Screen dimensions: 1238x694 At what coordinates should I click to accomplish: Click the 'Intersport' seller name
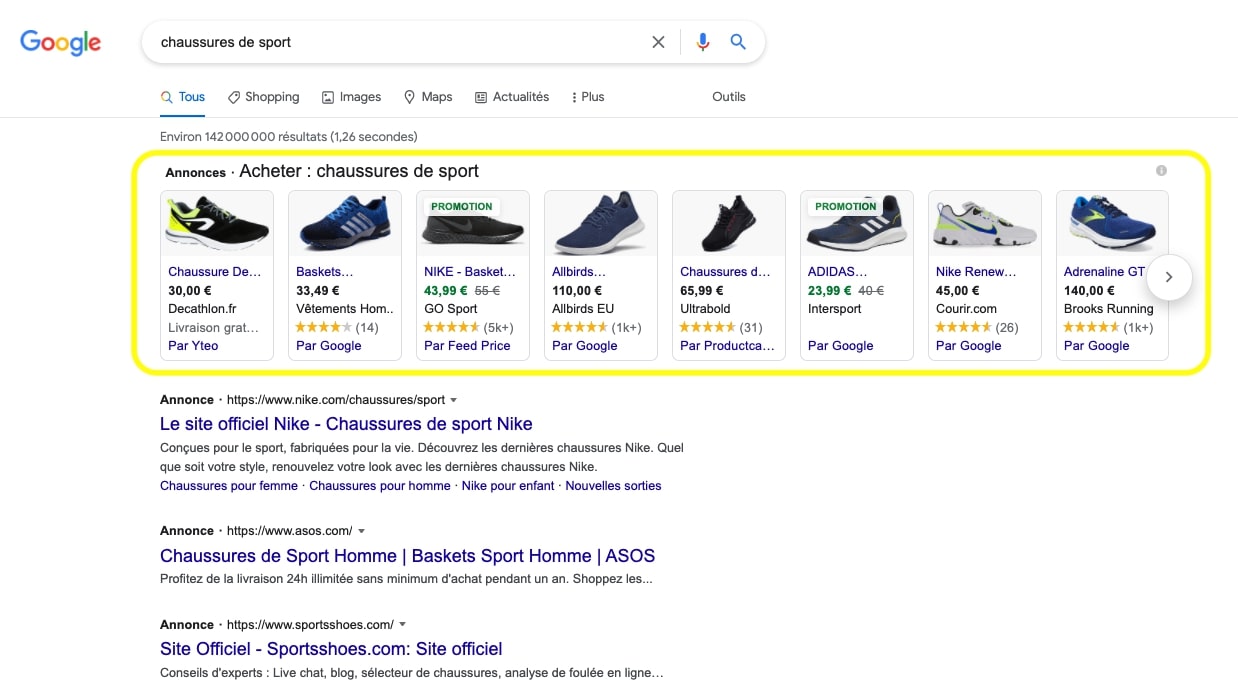[x=835, y=309]
